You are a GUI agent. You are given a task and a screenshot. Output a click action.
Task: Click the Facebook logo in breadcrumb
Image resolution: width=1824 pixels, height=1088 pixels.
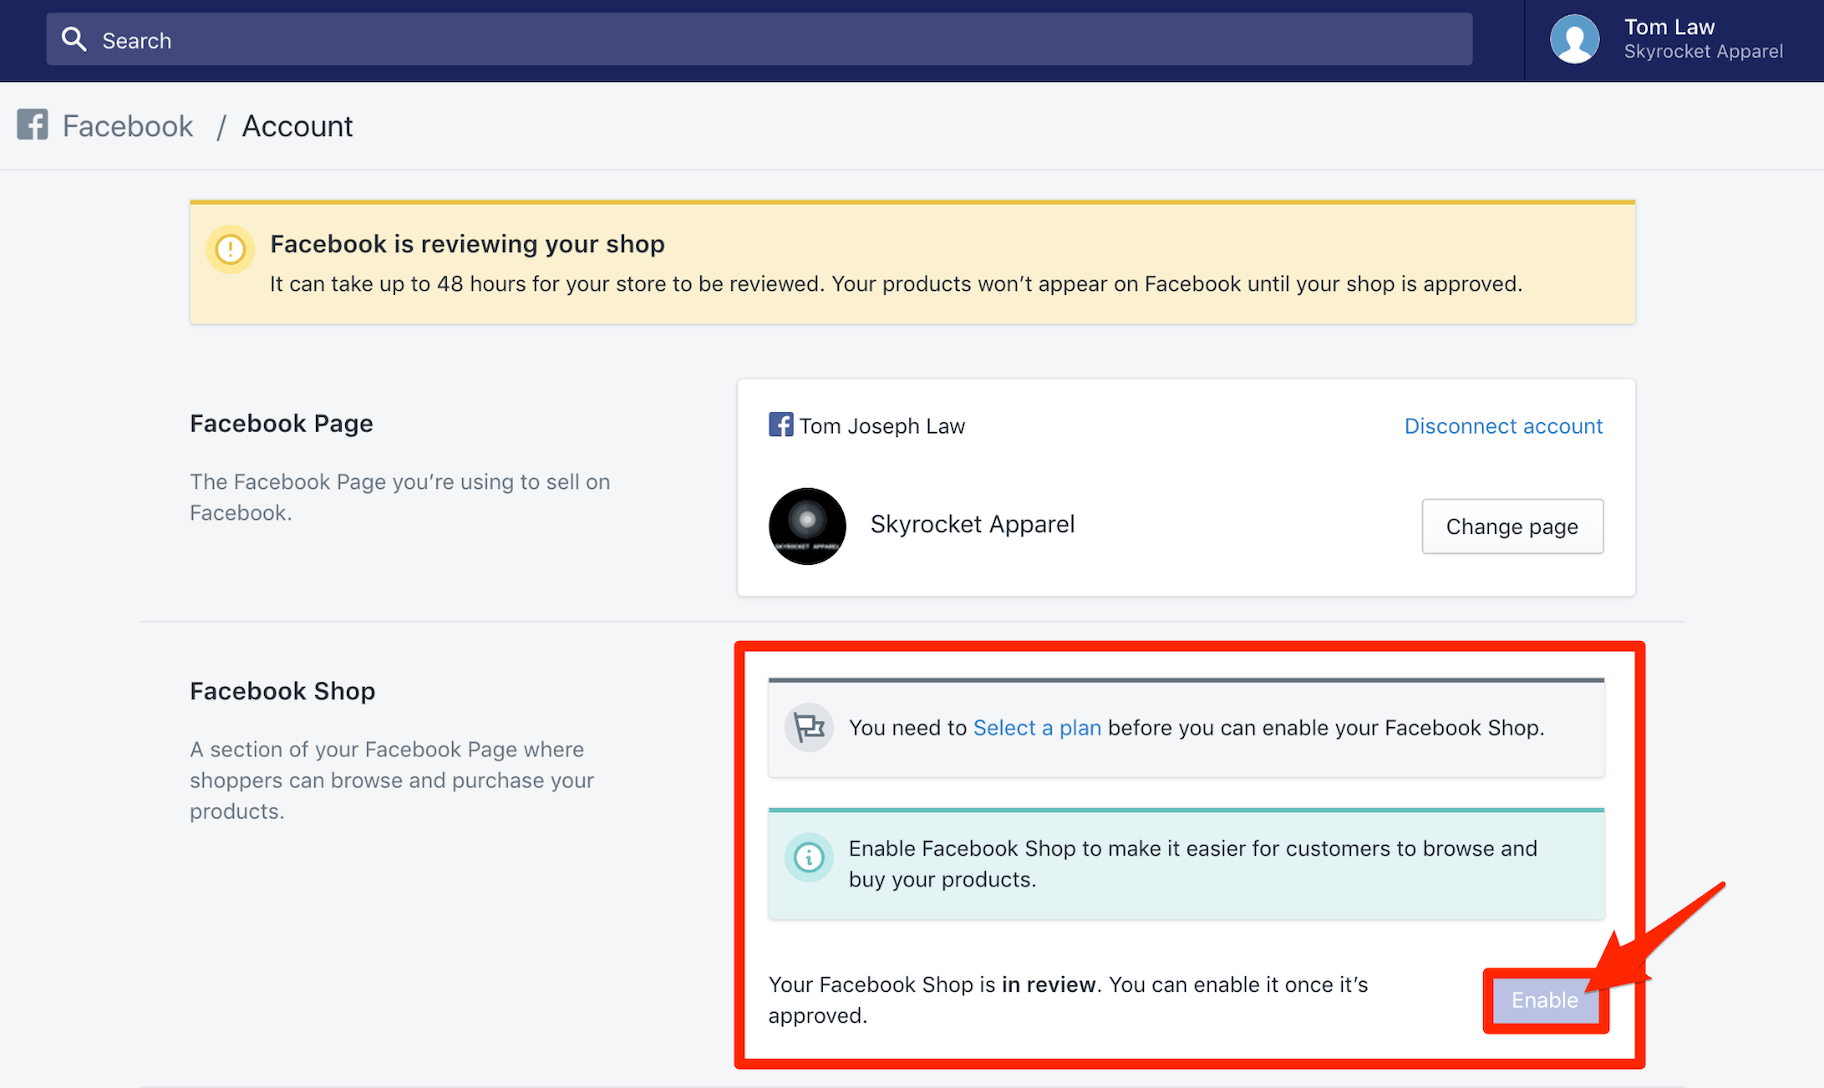point(33,125)
